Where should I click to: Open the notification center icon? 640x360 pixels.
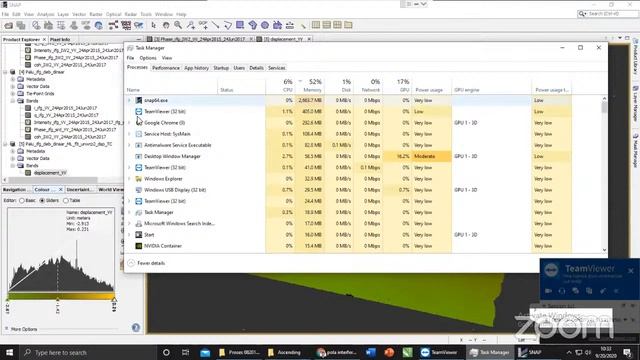click(x=628, y=352)
